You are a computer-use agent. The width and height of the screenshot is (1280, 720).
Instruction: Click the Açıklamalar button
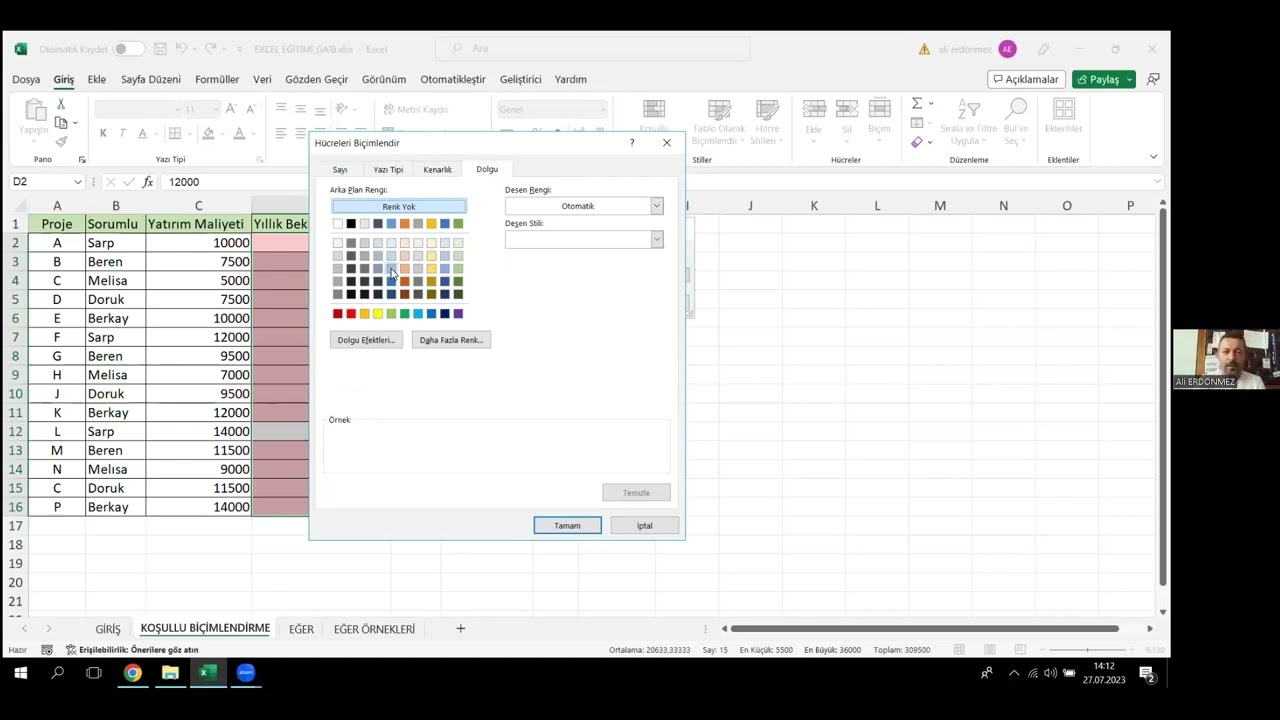[x=1026, y=79]
